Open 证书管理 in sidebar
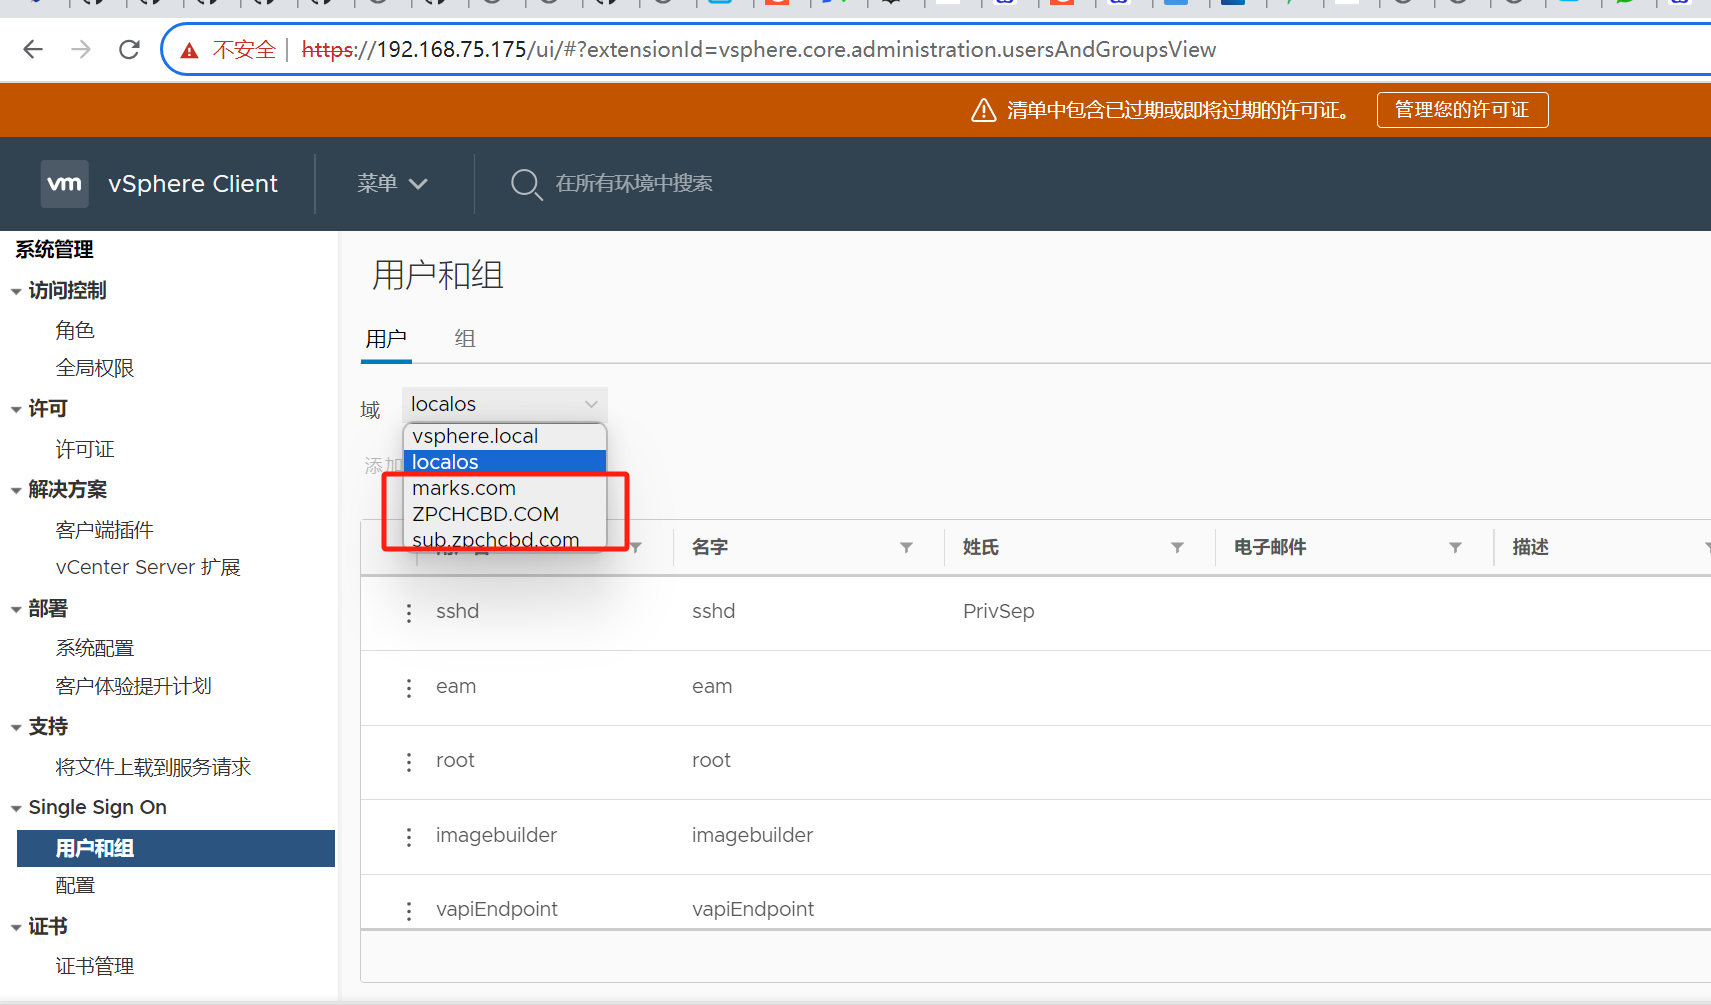1711x1005 pixels. click(x=95, y=966)
